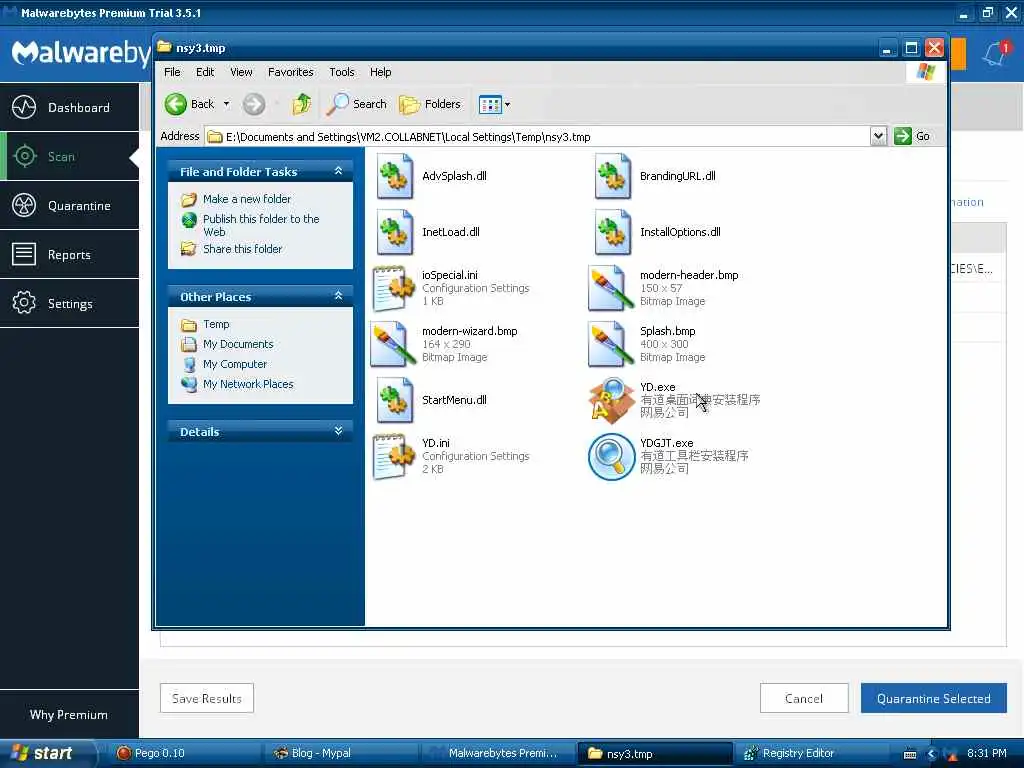Click Quarantine Selected in Malwarebytes
This screenshot has width=1024, height=768.
933,698
